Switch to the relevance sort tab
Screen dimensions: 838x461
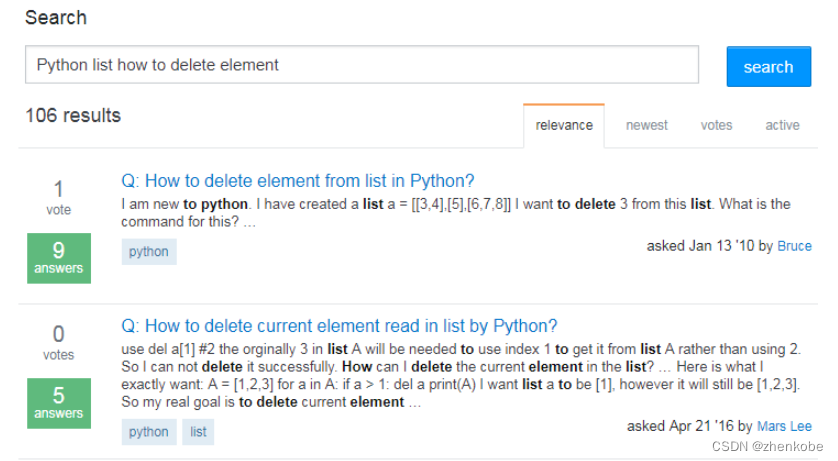[564, 125]
